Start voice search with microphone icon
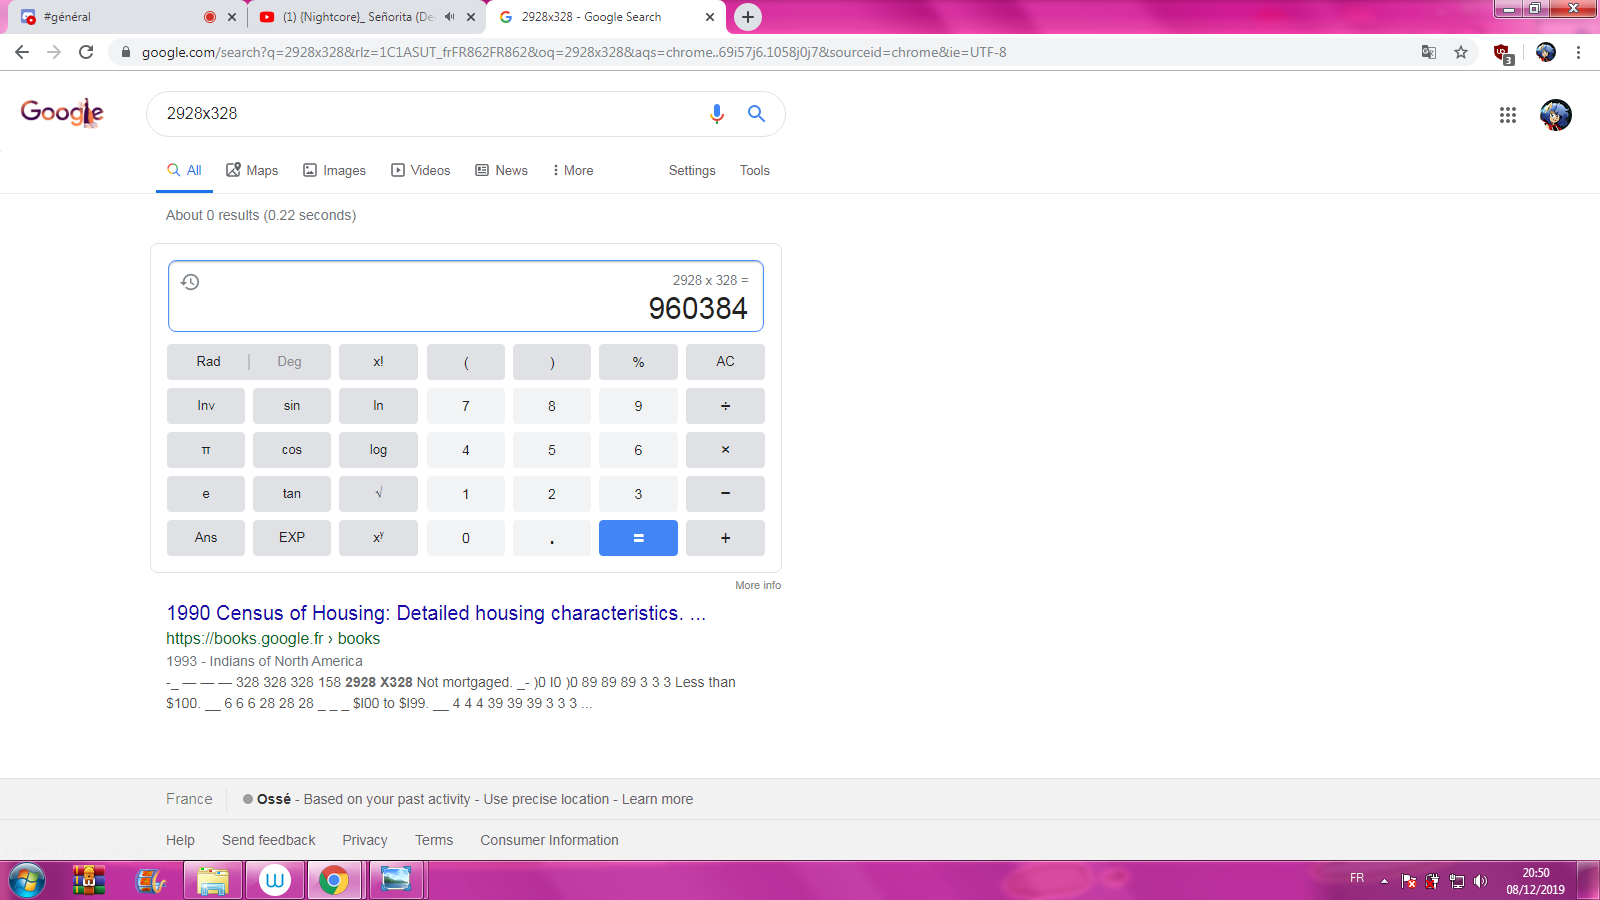 click(x=716, y=114)
